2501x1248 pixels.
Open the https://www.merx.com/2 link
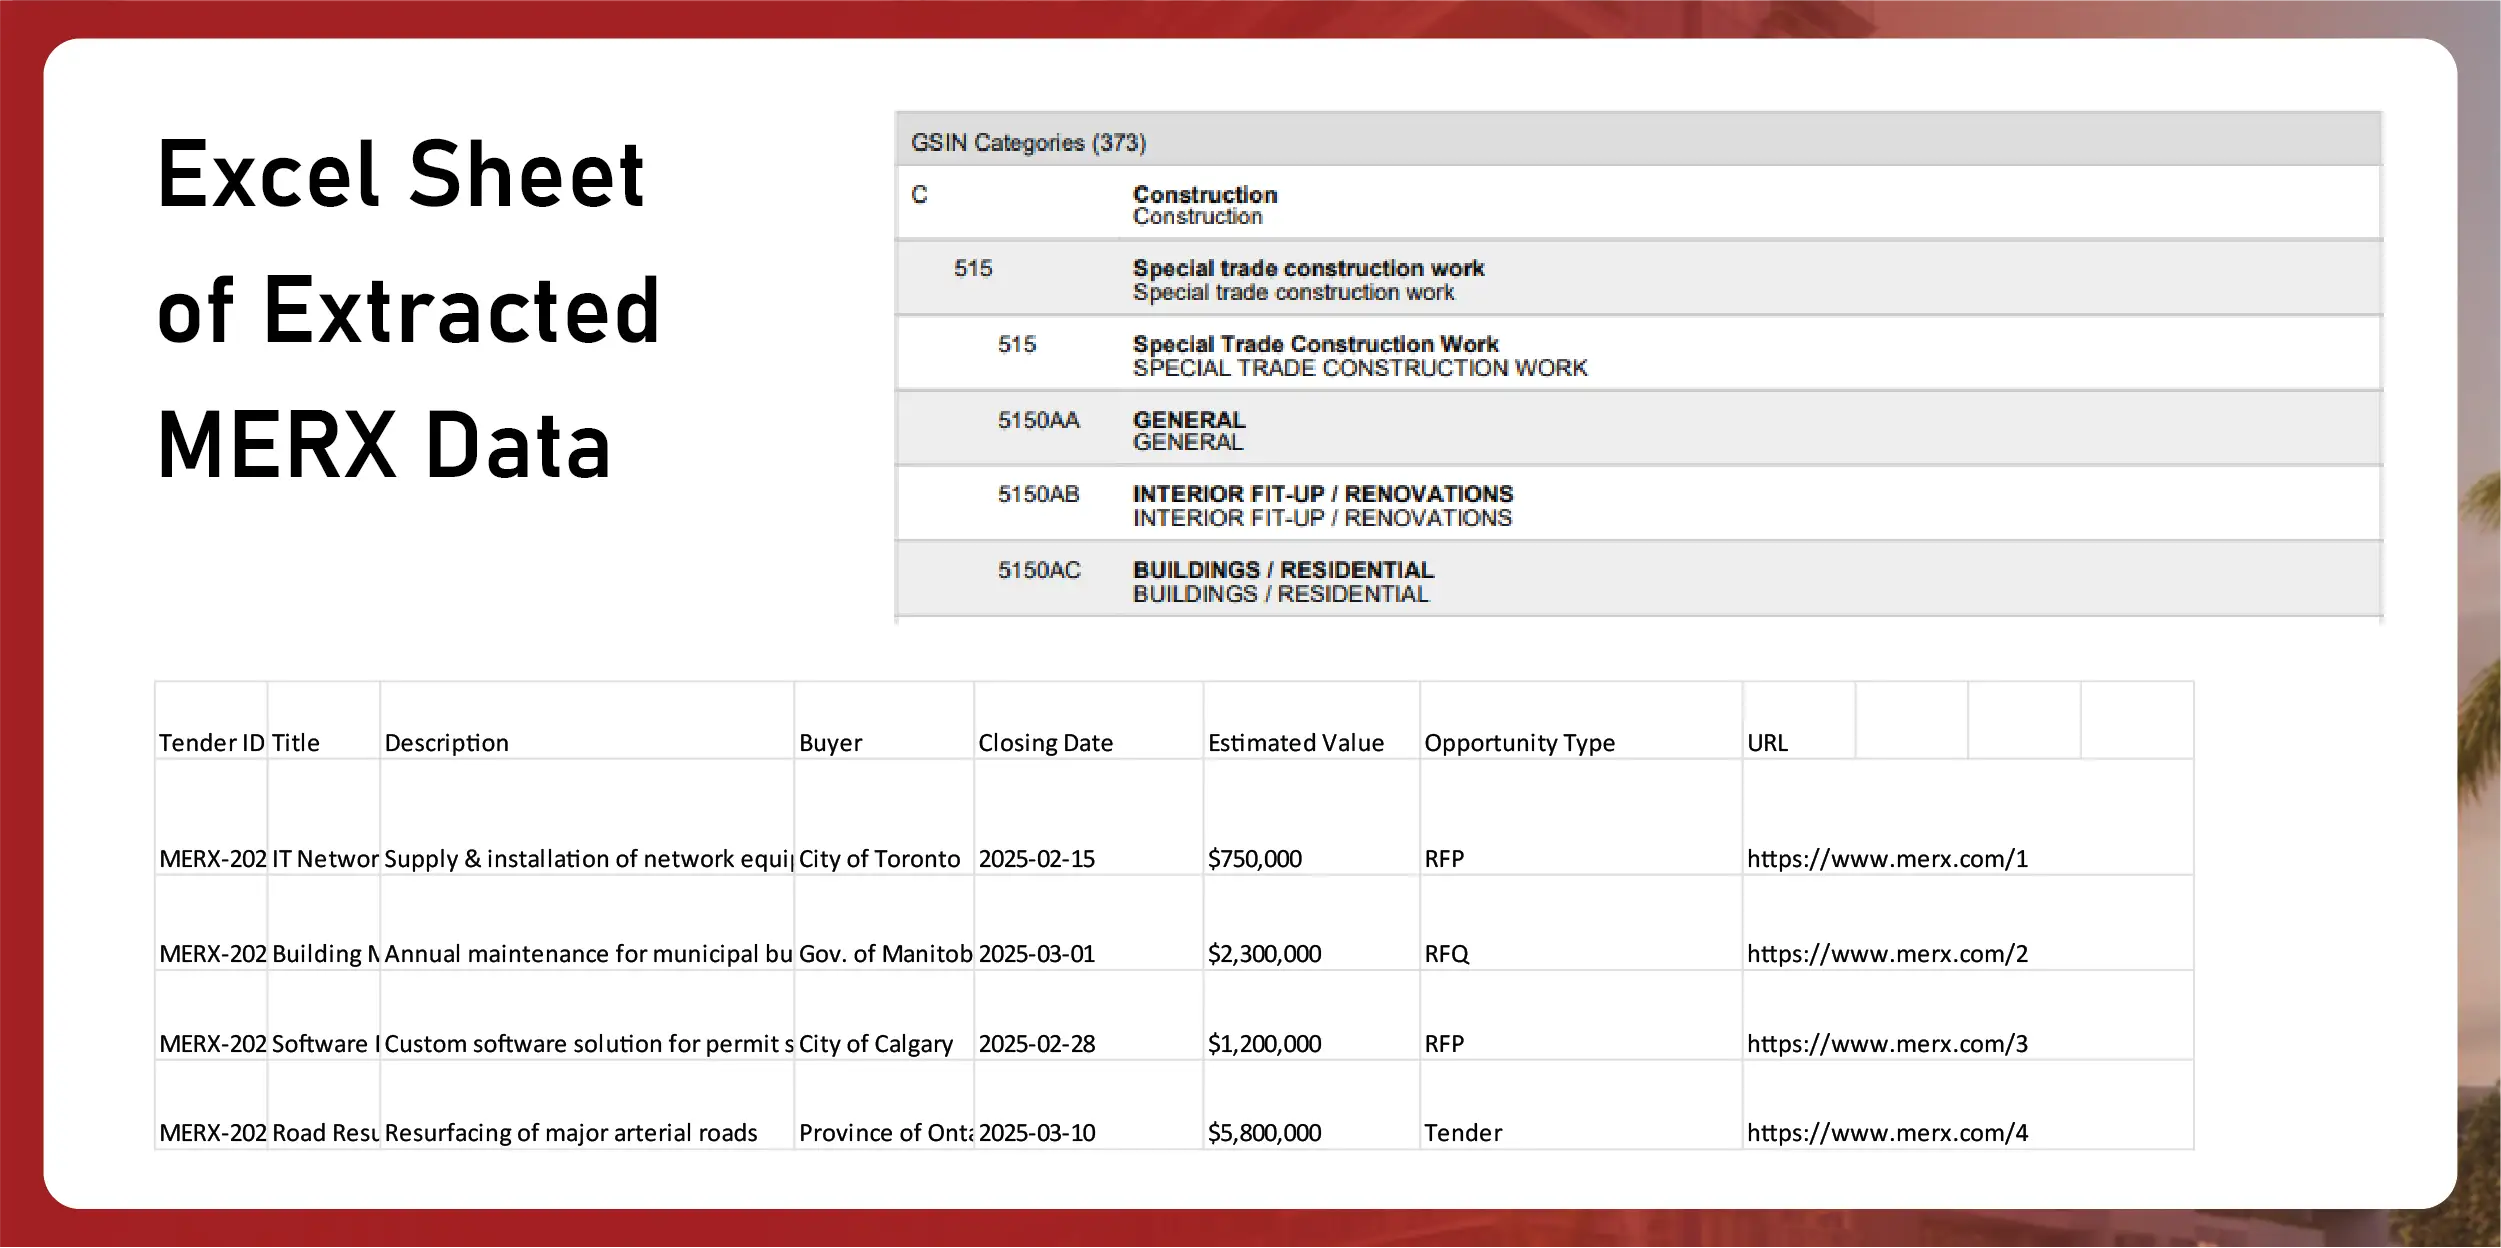(1886, 954)
